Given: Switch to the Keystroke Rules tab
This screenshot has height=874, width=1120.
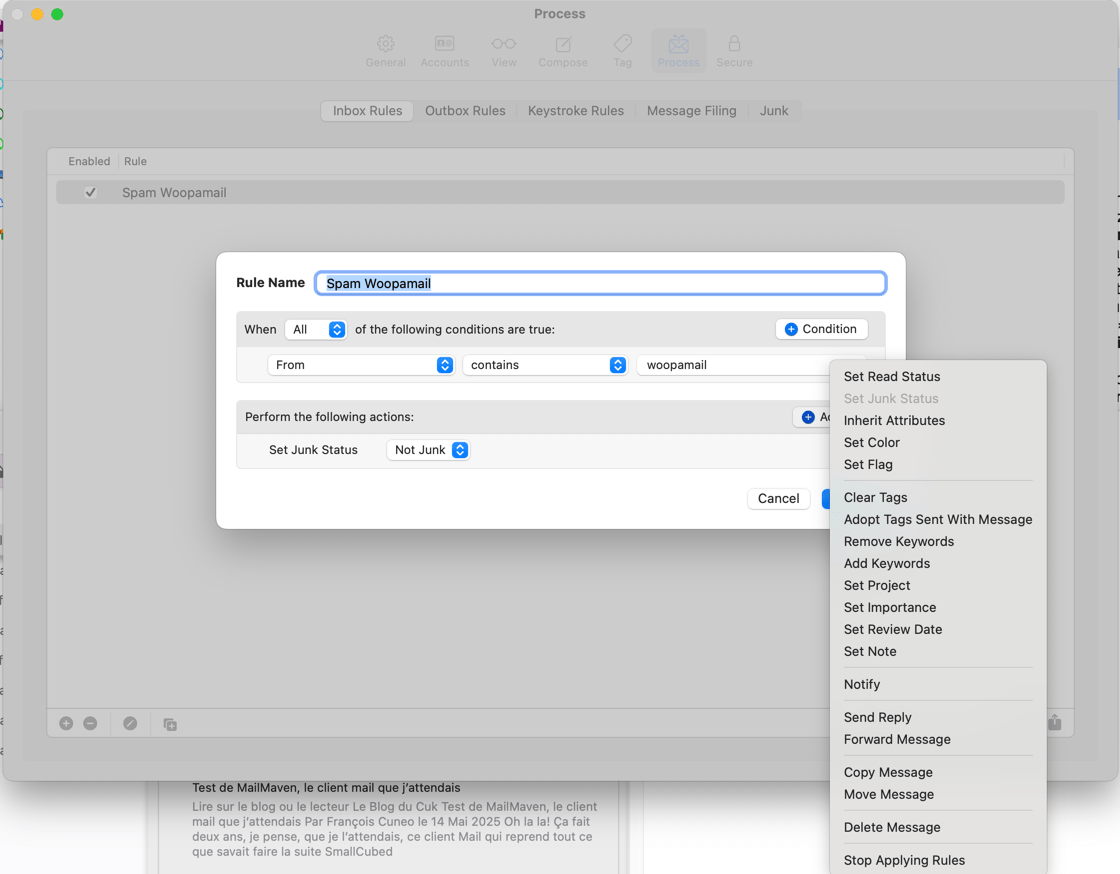Looking at the screenshot, I should 576,111.
